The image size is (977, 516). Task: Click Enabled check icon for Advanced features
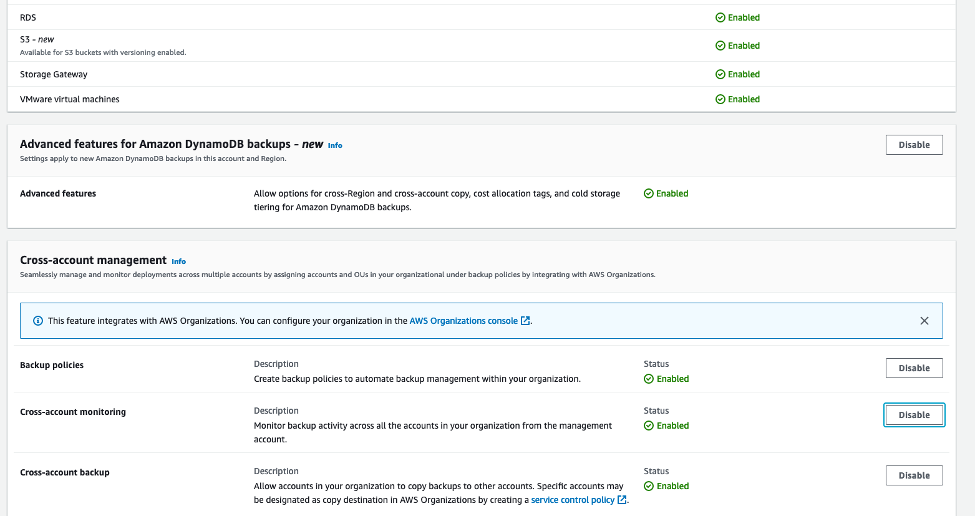click(x=648, y=194)
